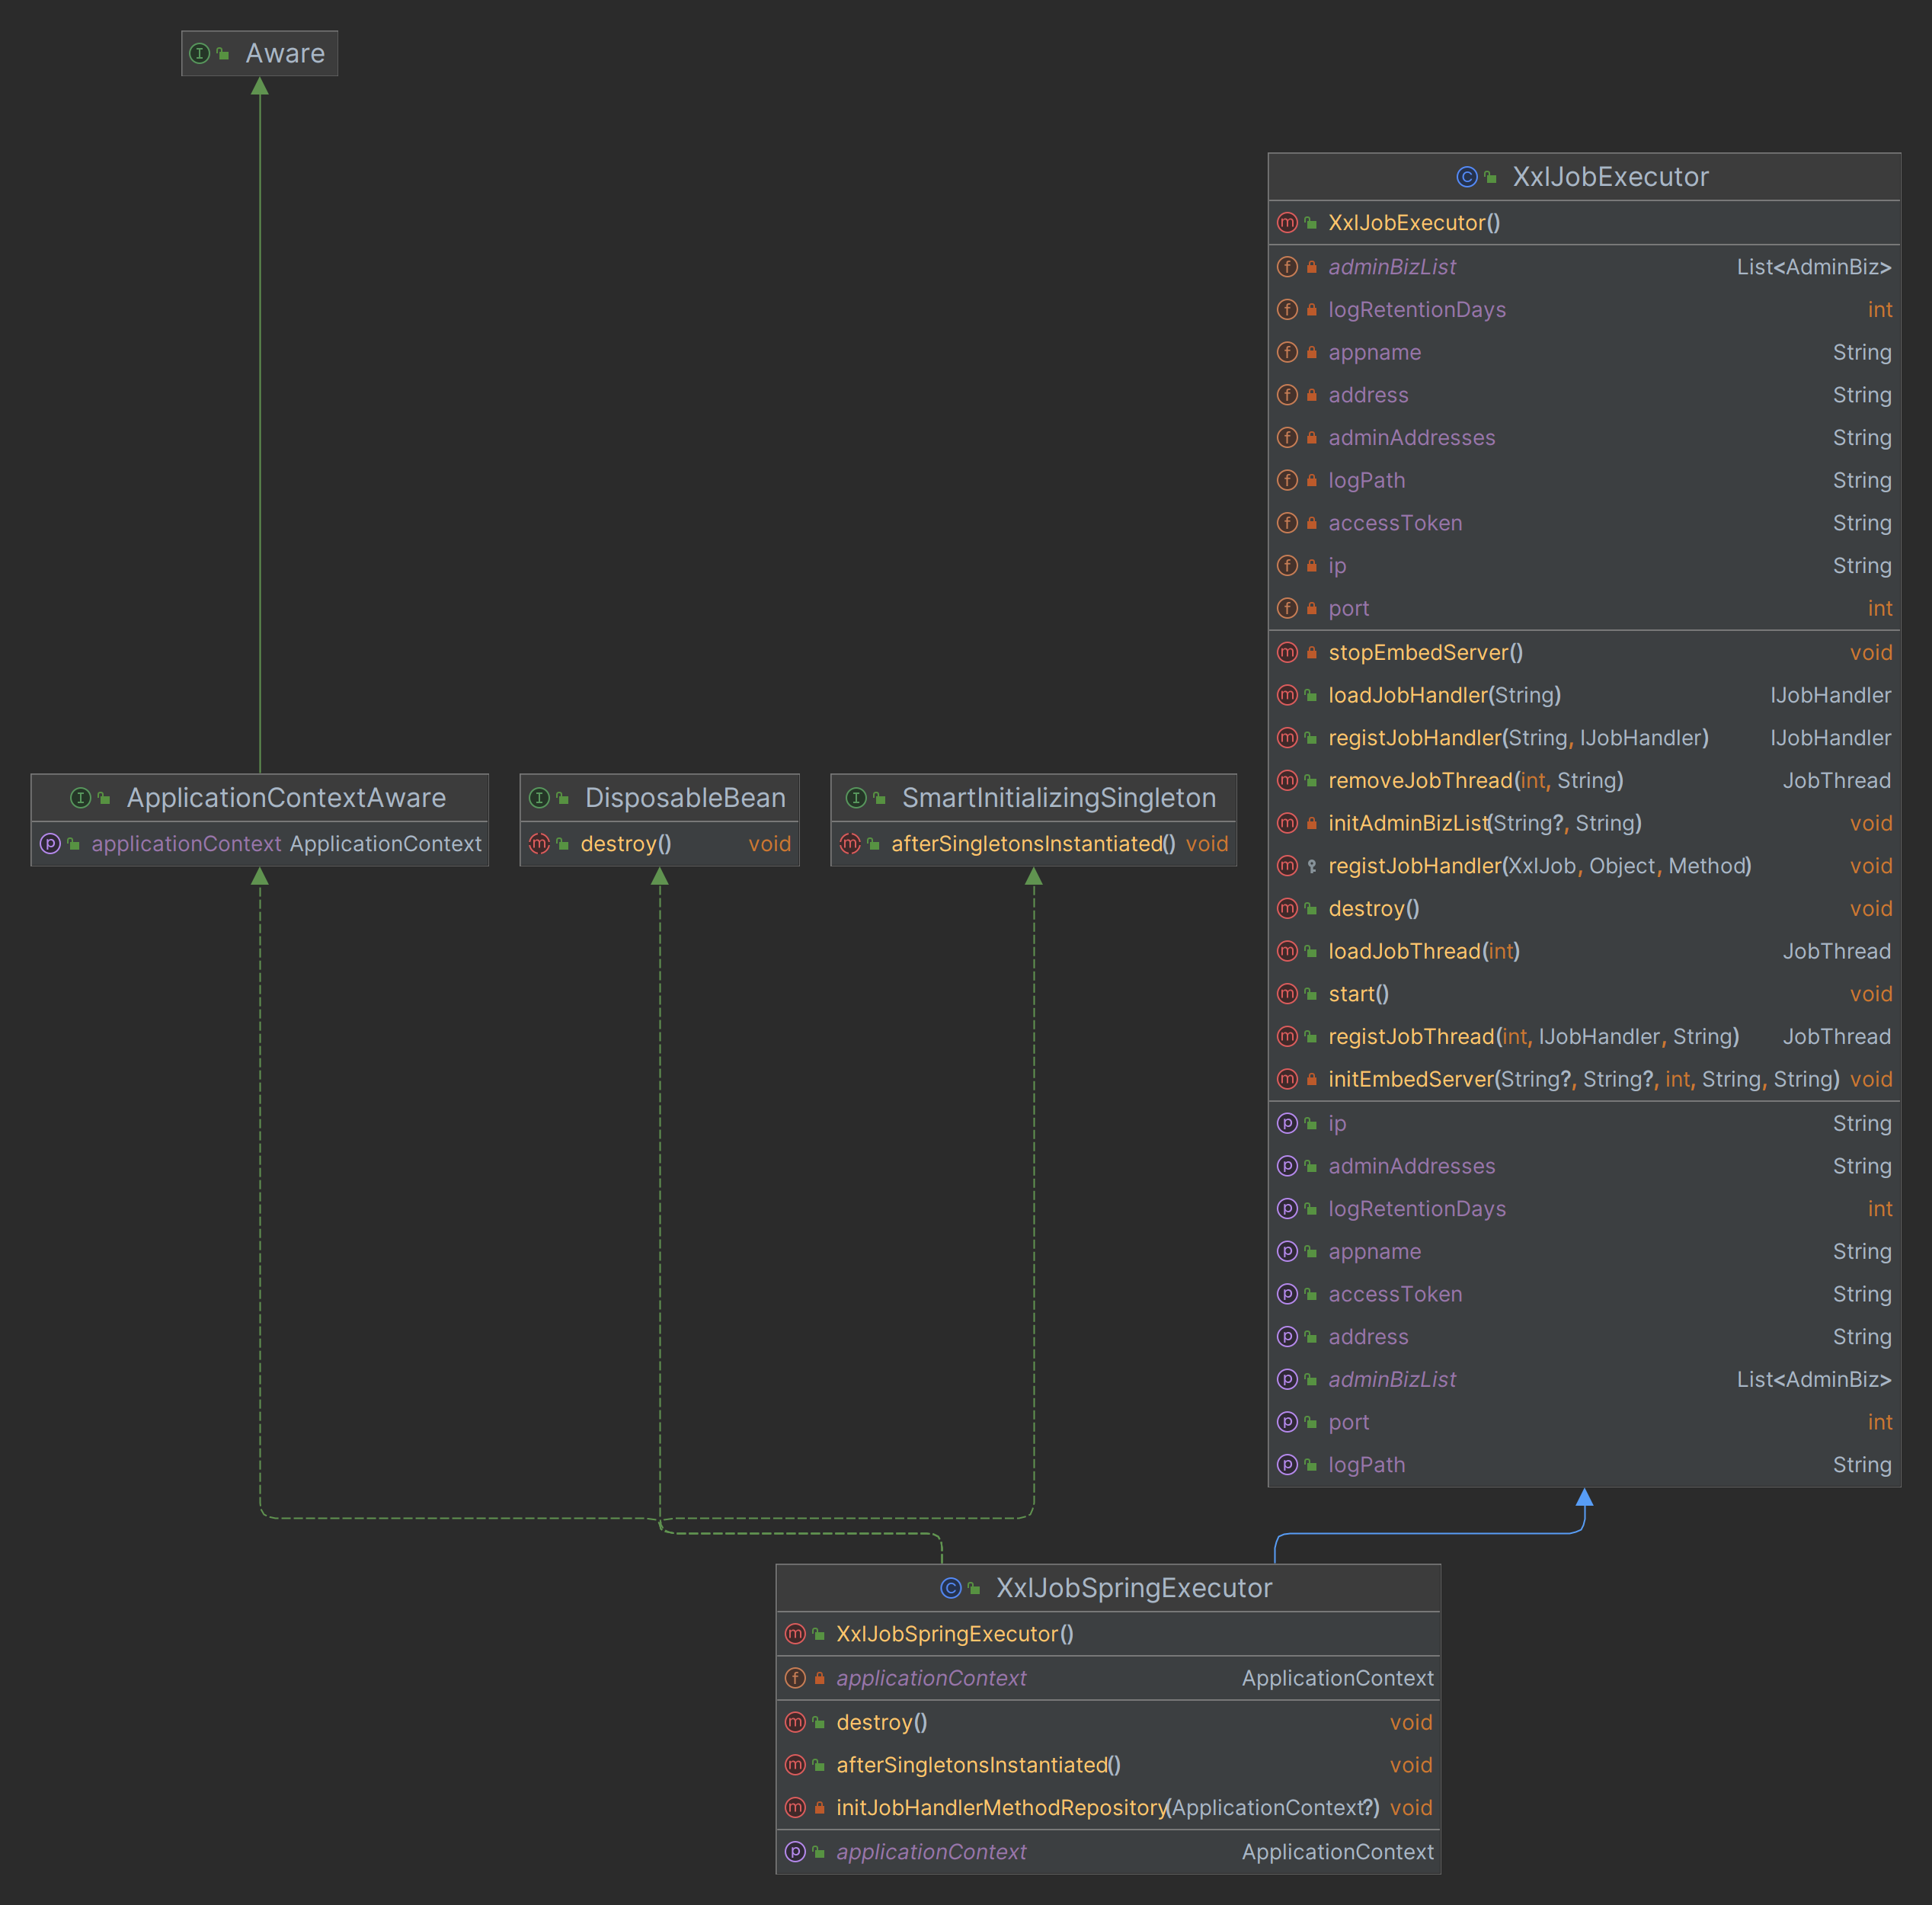Click the interface icon beside SmartInitializingSingleton
Screen dimensions: 1932x1905
click(x=856, y=798)
